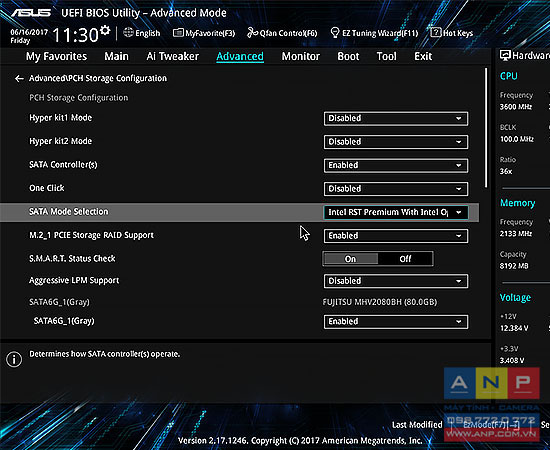Image resolution: width=550 pixels, height=450 pixels.
Task: Open the Hyper kit1 Mode dropdown
Action: point(396,119)
